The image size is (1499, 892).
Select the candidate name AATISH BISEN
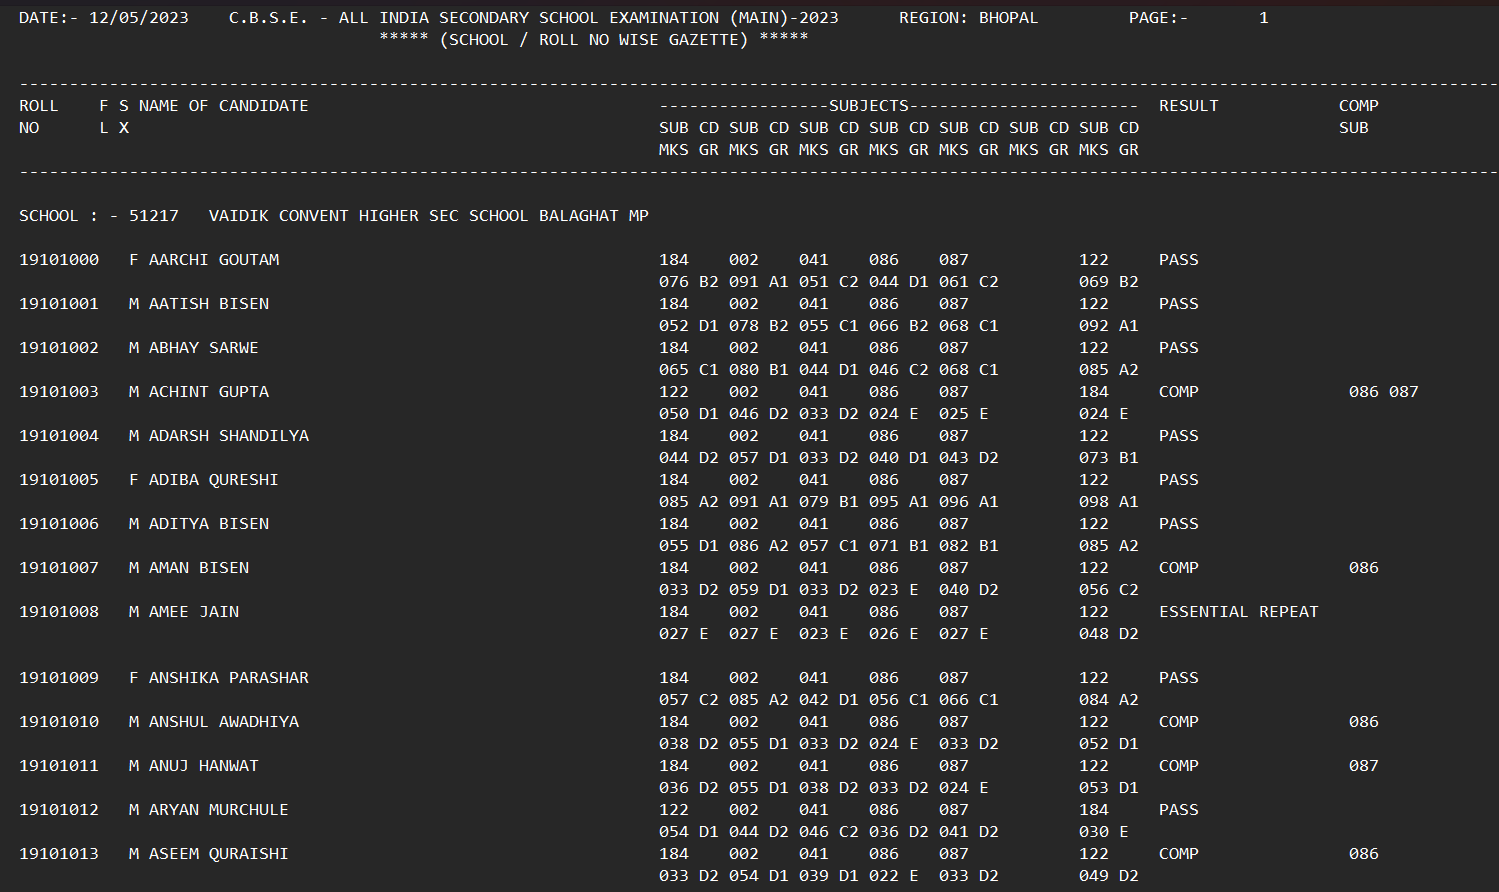tap(208, 304)
